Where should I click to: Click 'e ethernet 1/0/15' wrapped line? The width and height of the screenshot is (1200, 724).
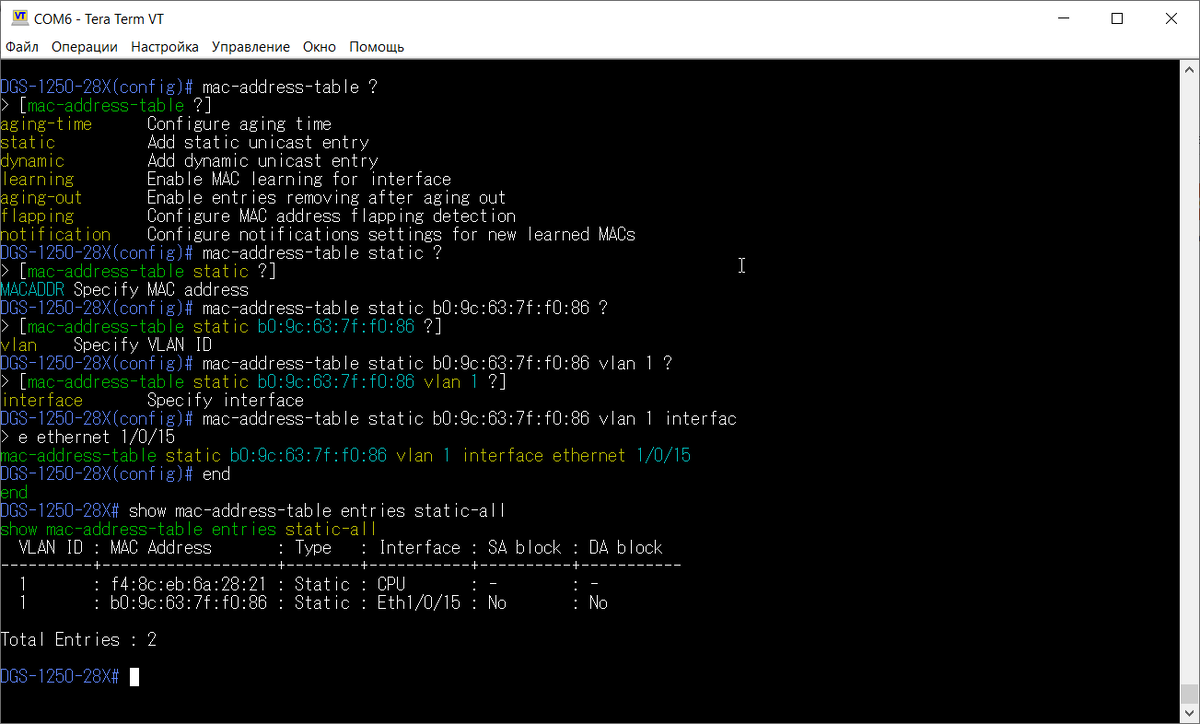(97, 437)
